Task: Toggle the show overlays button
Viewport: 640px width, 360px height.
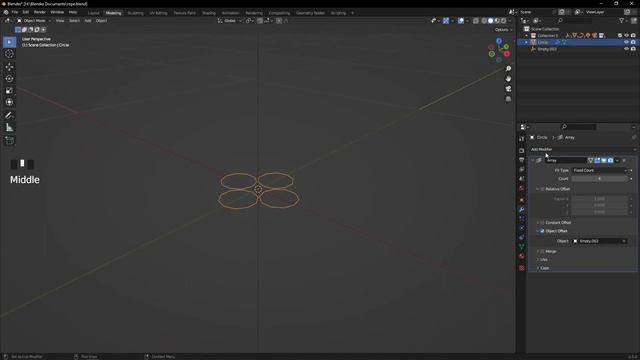Action: (x=461, y=20)
